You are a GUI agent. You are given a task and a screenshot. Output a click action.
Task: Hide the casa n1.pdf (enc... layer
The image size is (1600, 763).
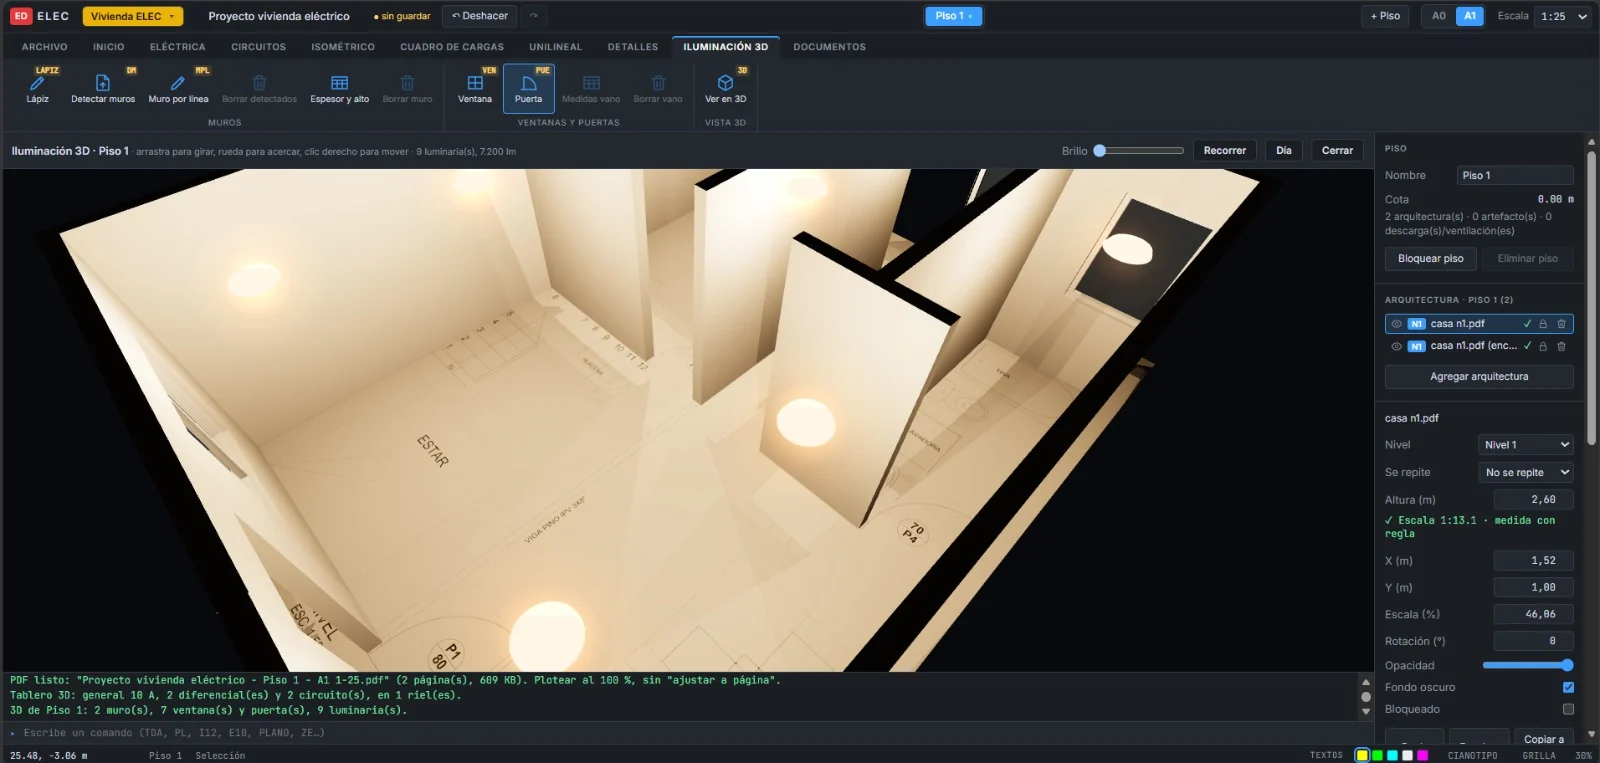point(1397,346)
